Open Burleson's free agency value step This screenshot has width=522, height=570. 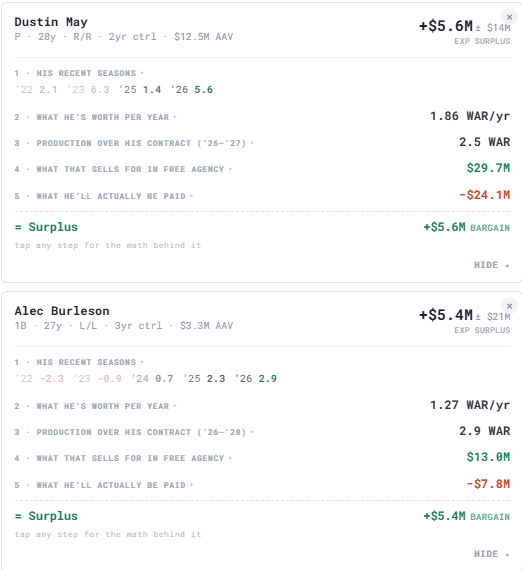262,458
